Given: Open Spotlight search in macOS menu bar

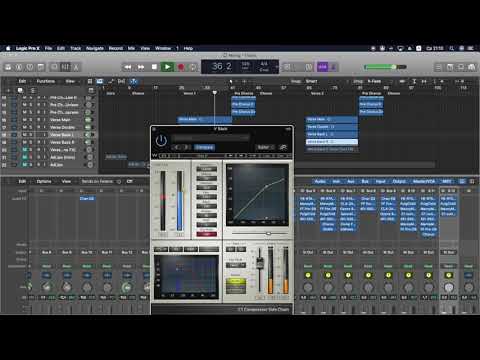Looking at the screenshot, I should tap(452, 48).
